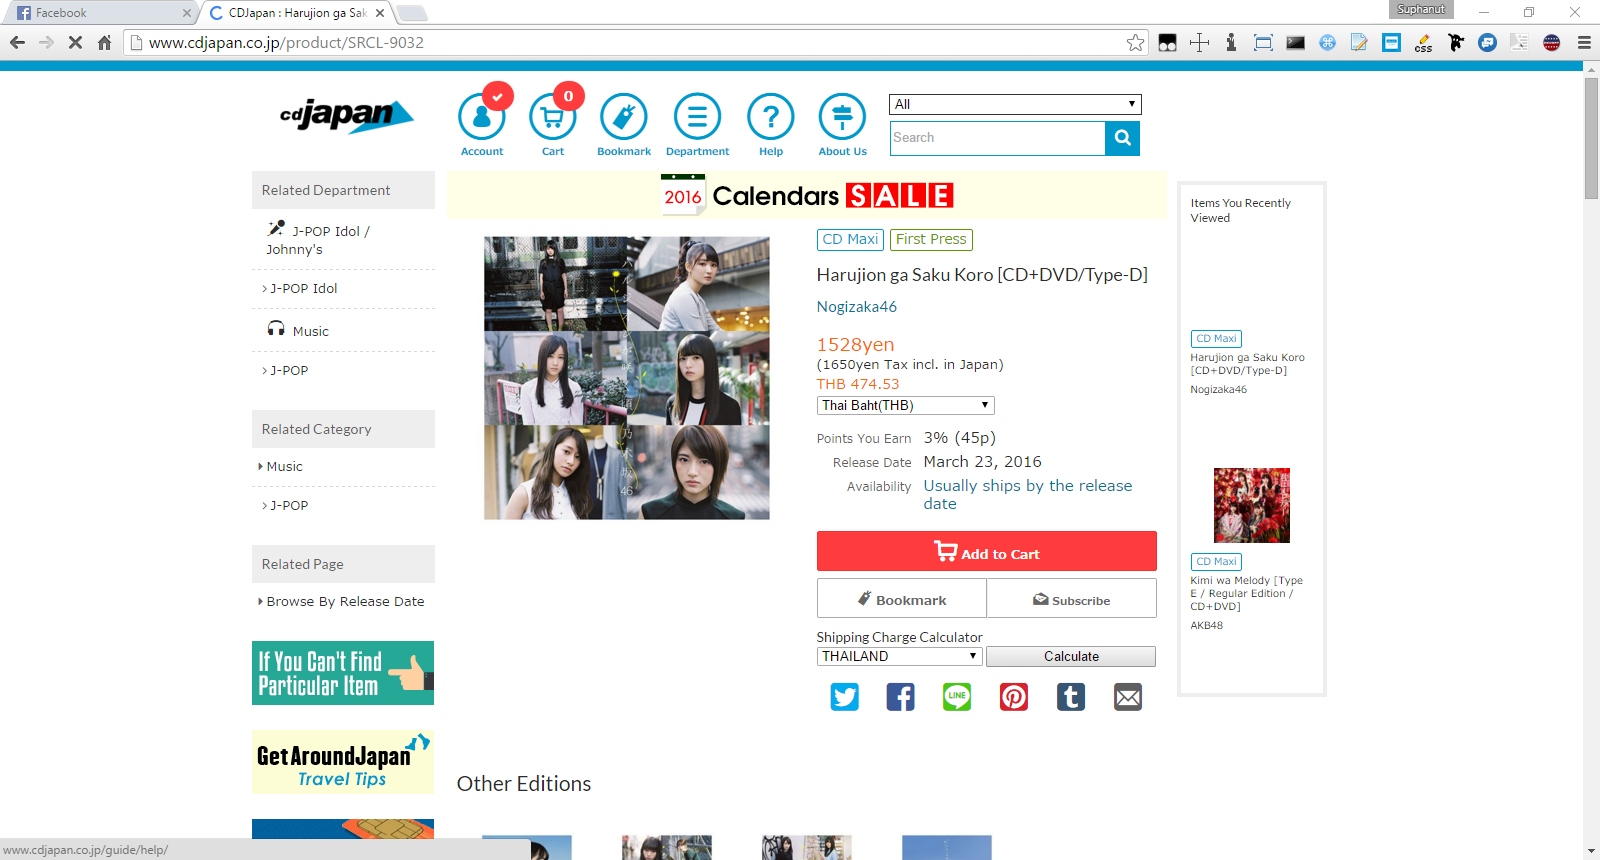Click the Subscribe button
1600x860 pixels.
[1072, 599]
